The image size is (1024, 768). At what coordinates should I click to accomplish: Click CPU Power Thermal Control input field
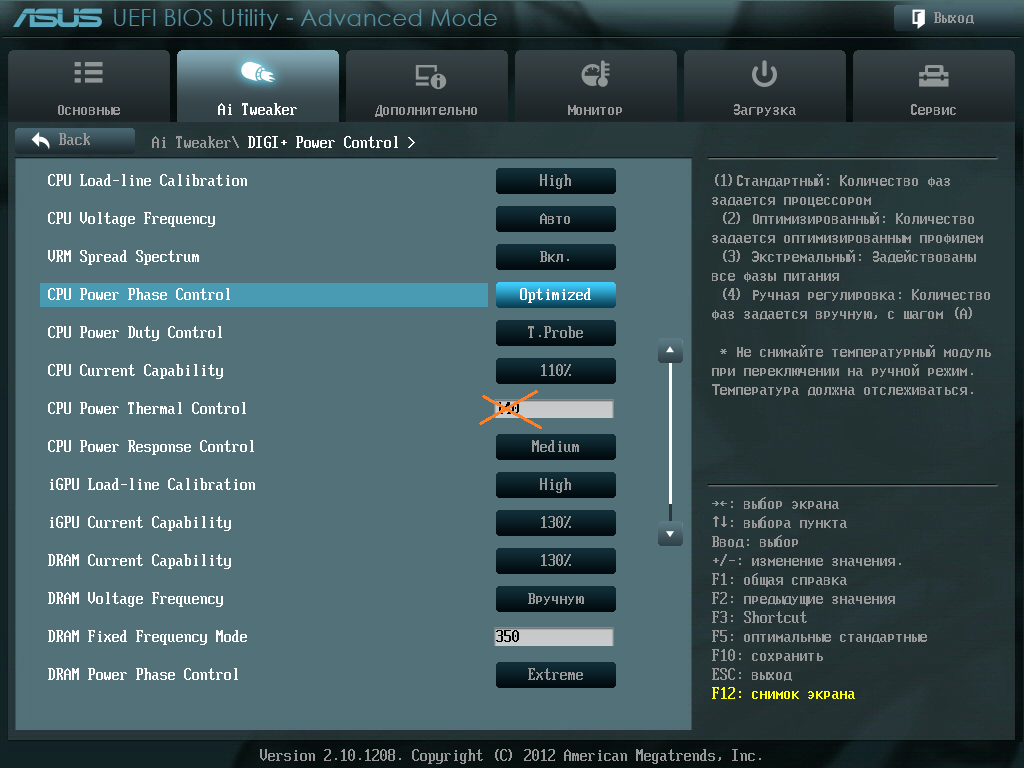[x=554, y=409]
